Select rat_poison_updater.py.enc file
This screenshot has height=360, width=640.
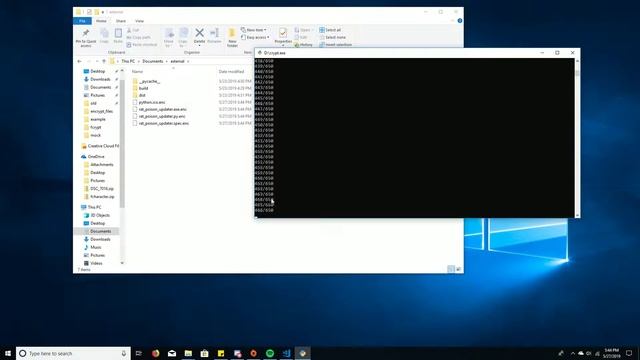[162, 116]
